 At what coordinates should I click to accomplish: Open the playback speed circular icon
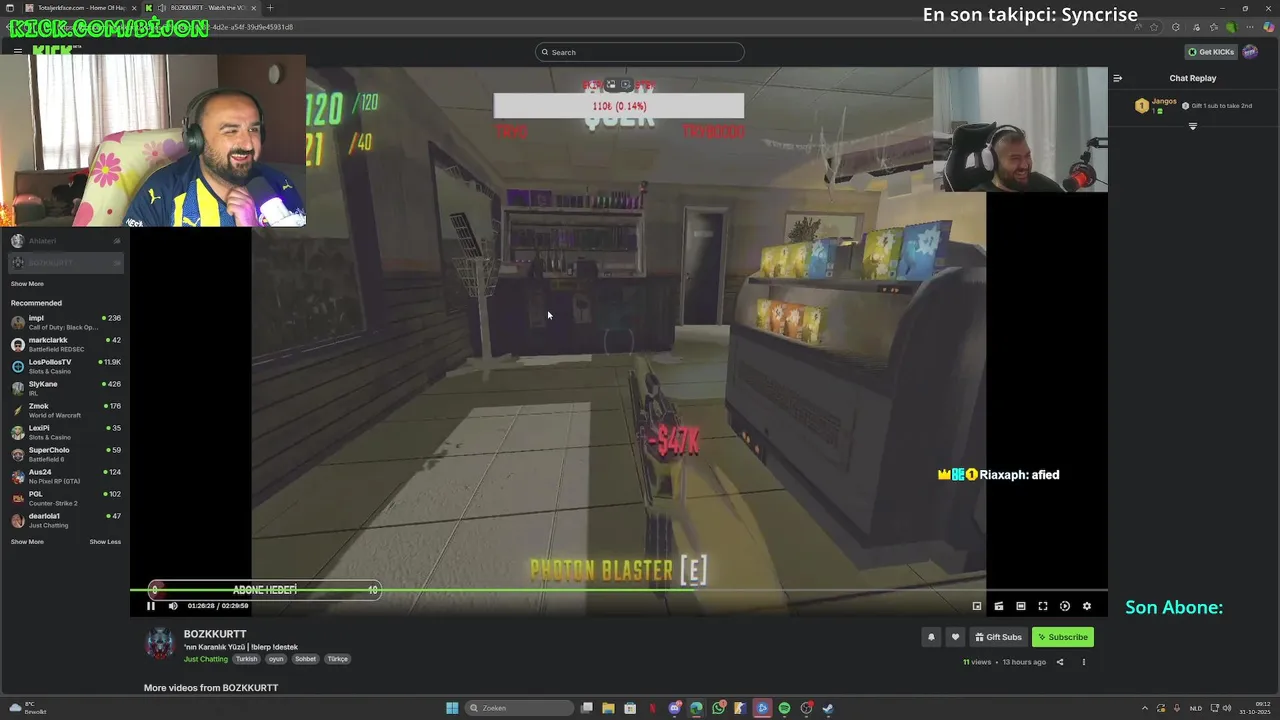1065,606
